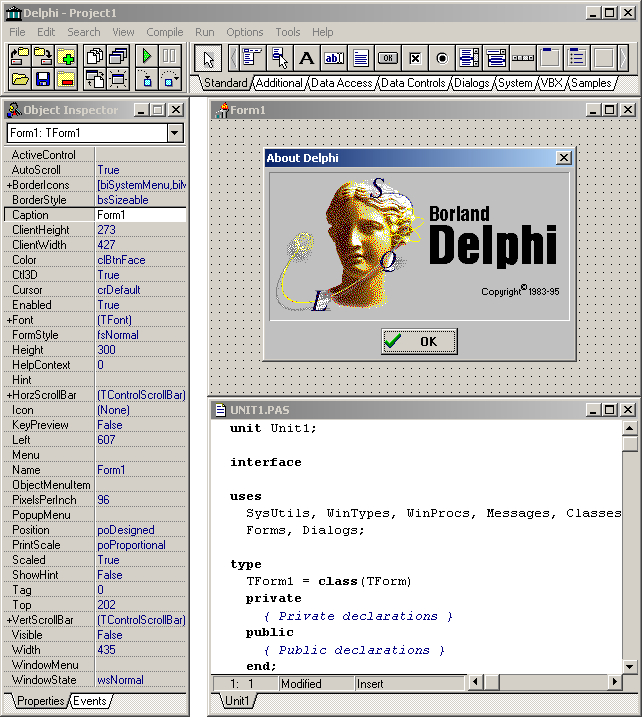642x717 pixels.
Task: Click the Caption property value field
Action: [141, 215]
